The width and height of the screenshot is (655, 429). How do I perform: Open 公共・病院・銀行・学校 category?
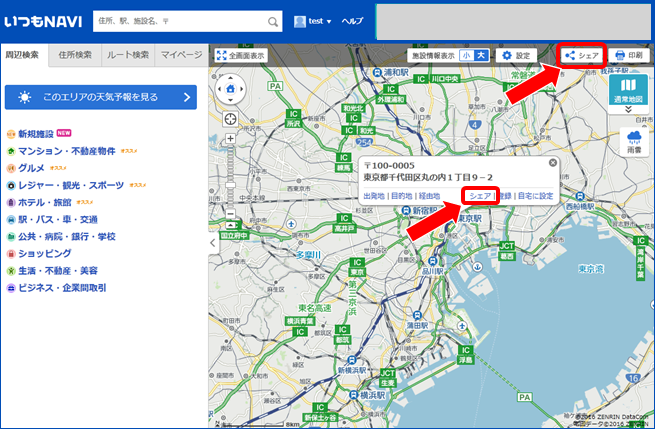pyautogui.click(x=67, y=237)
